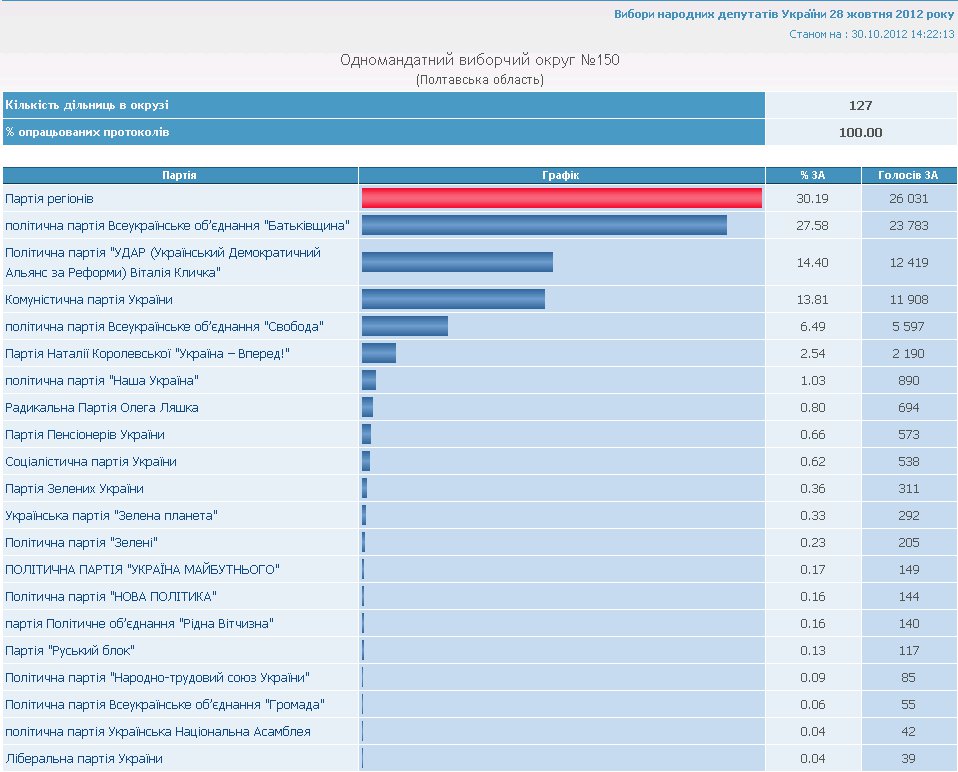The height and width of the screenshot is (772, 958).
Task: Select the "Голосів ЗА" column header
Action: (908, 175)
